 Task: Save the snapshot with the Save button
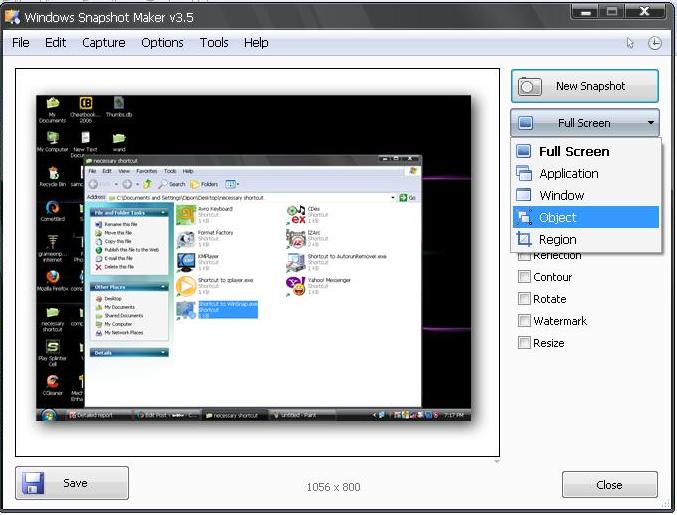coord(72,483)
